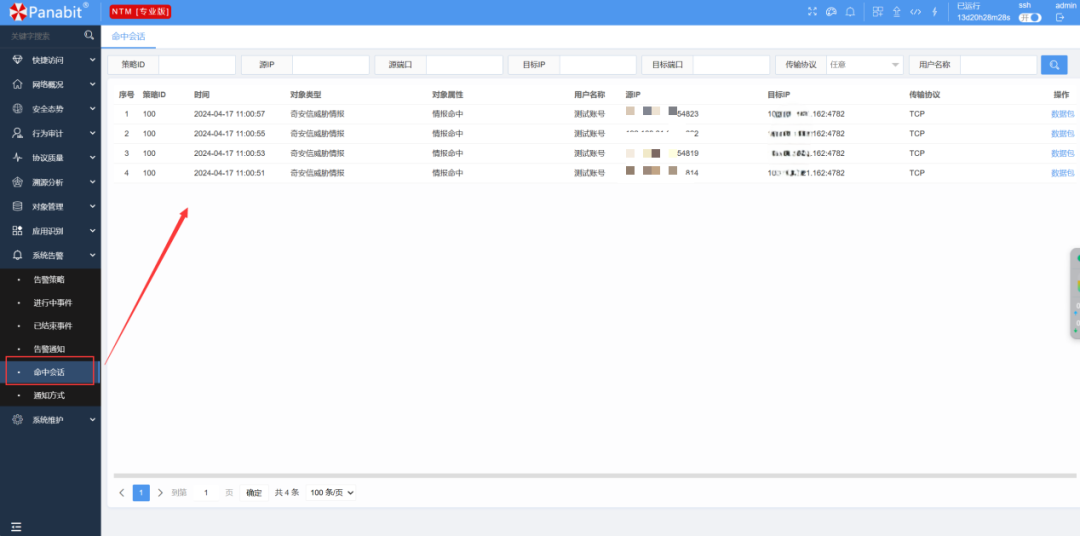Open the 传输协议 dropdown showing 任意
The width and height of the screenshot is (1080, 536).
[864, 65]
